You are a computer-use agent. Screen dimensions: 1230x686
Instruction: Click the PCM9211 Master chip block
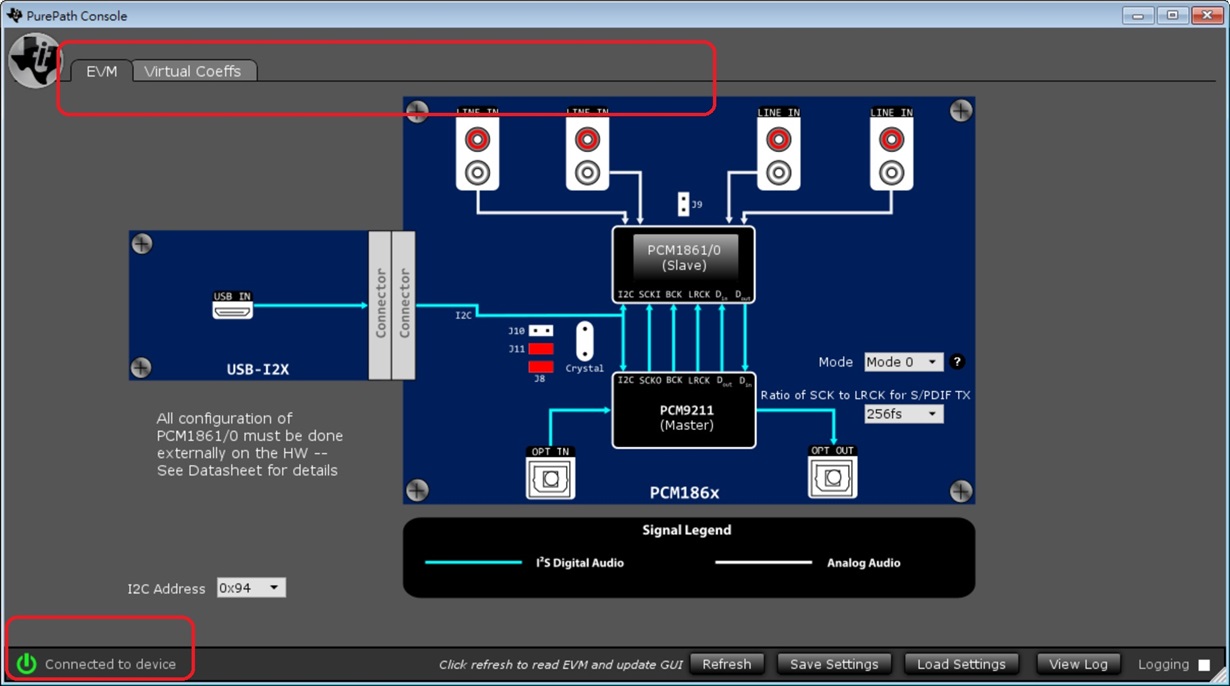[x=684, y=410]
